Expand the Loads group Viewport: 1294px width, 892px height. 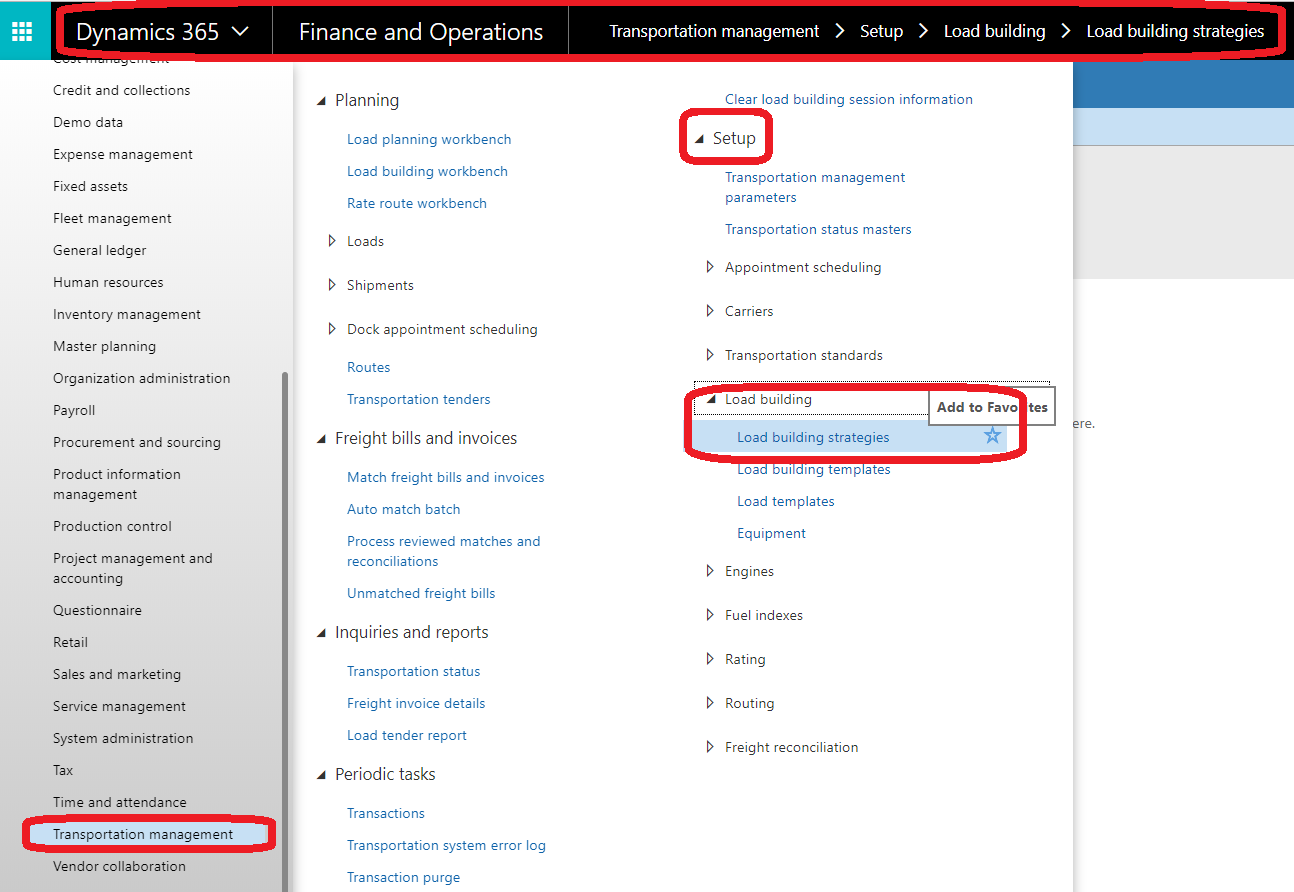pyautogui.click(x=332, y=241)
